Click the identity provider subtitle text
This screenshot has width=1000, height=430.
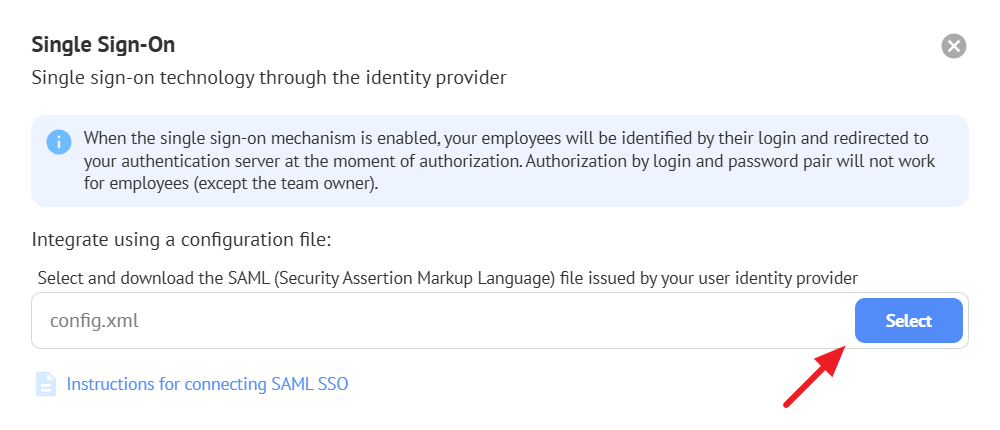click(268, 77)
